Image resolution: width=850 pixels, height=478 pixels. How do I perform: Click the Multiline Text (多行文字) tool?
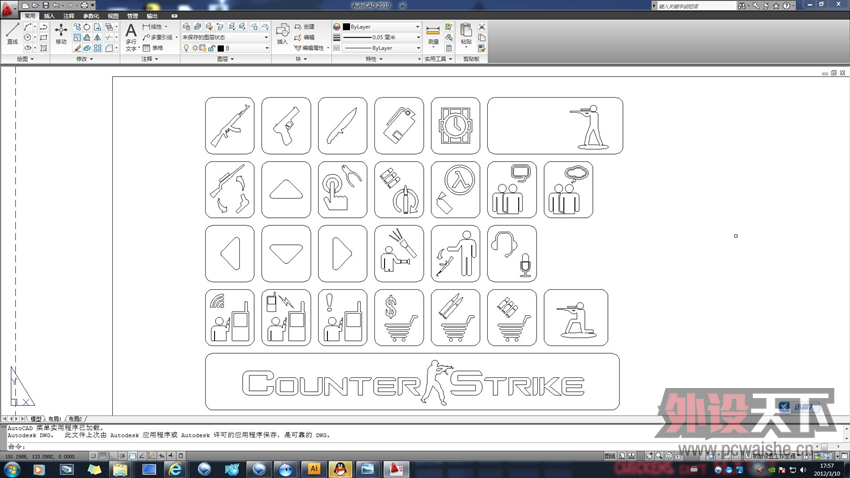[x=131, y=37]
